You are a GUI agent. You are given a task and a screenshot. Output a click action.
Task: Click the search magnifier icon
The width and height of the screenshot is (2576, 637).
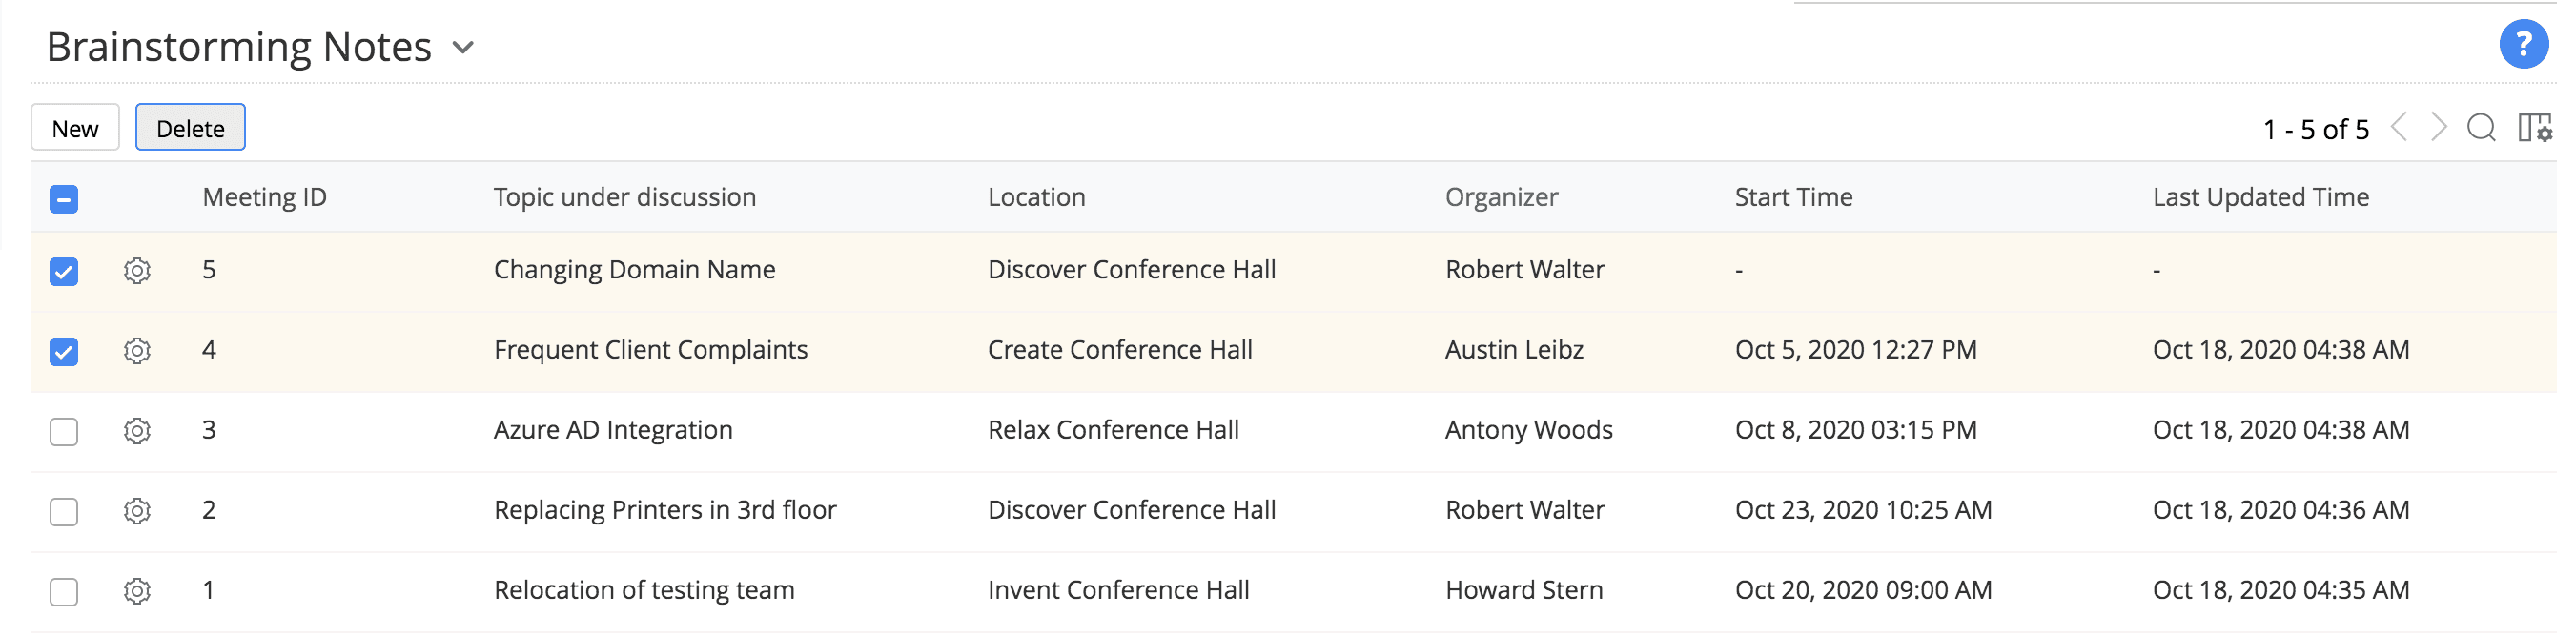[2480, 128]
